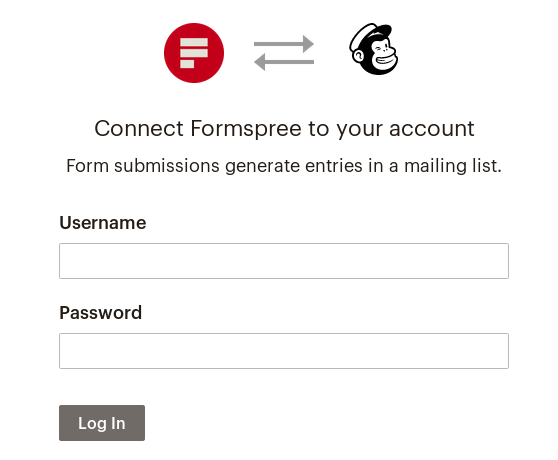Click the Log In button
Image resolution: width=558 pixels, height=460 pixels.
point(102,423)
